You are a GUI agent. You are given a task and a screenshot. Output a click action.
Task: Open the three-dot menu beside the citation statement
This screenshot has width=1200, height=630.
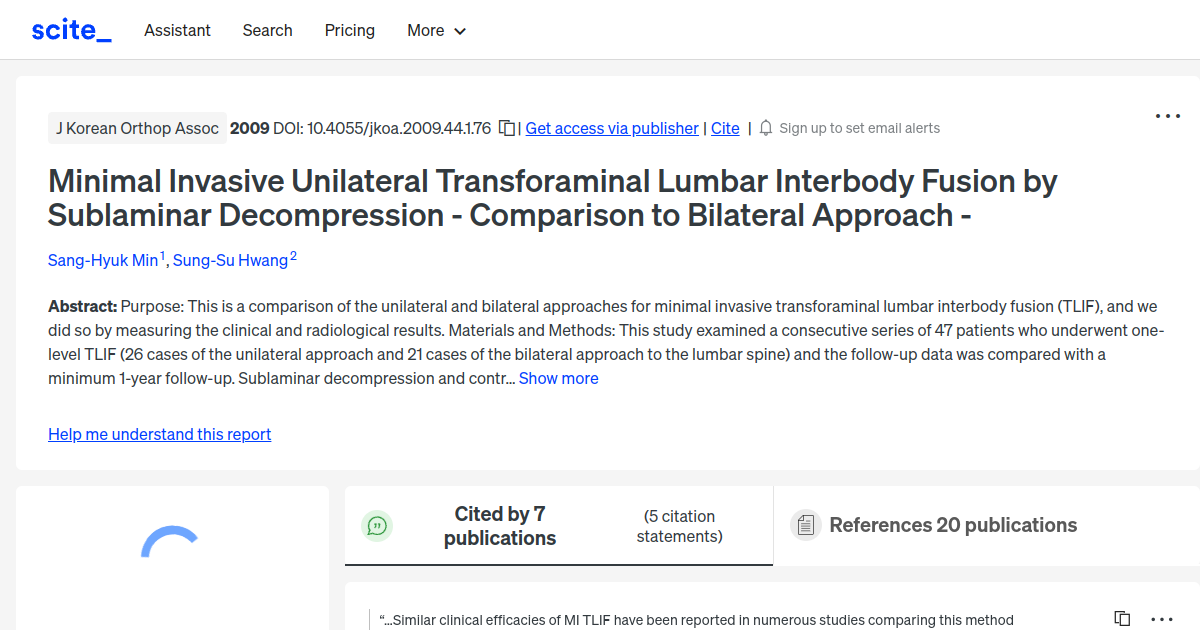(x=1160, y=618)
